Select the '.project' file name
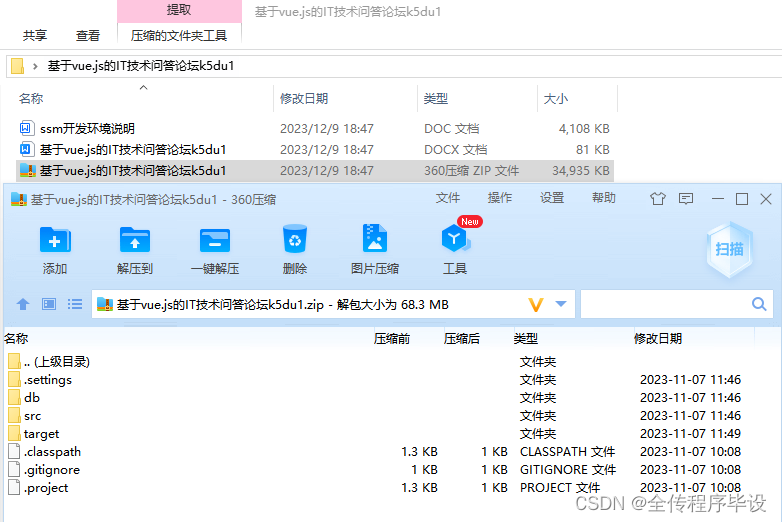 coord(46,488)
